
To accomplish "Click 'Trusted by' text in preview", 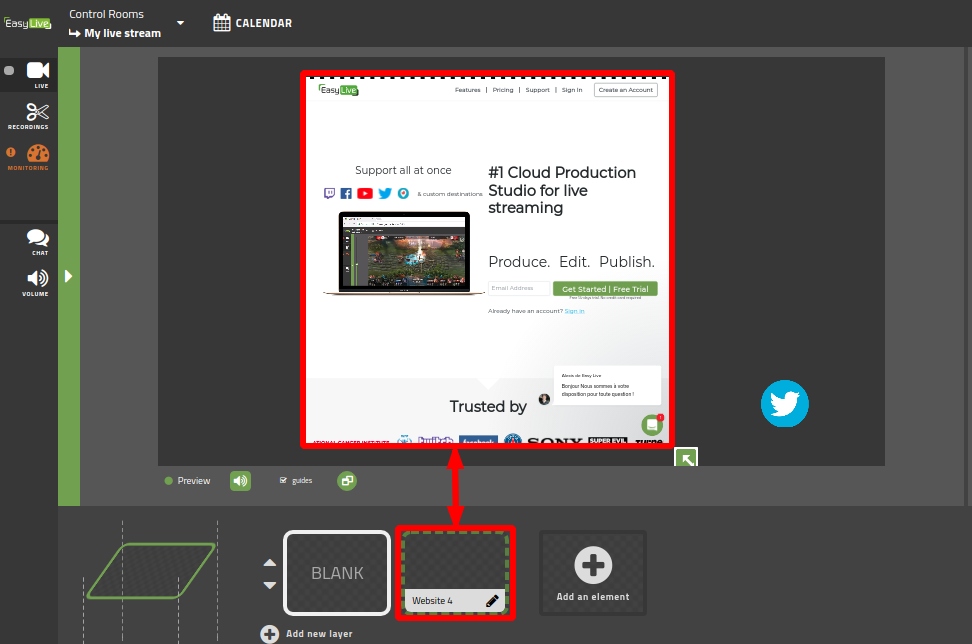I will [x=488, y=407].
